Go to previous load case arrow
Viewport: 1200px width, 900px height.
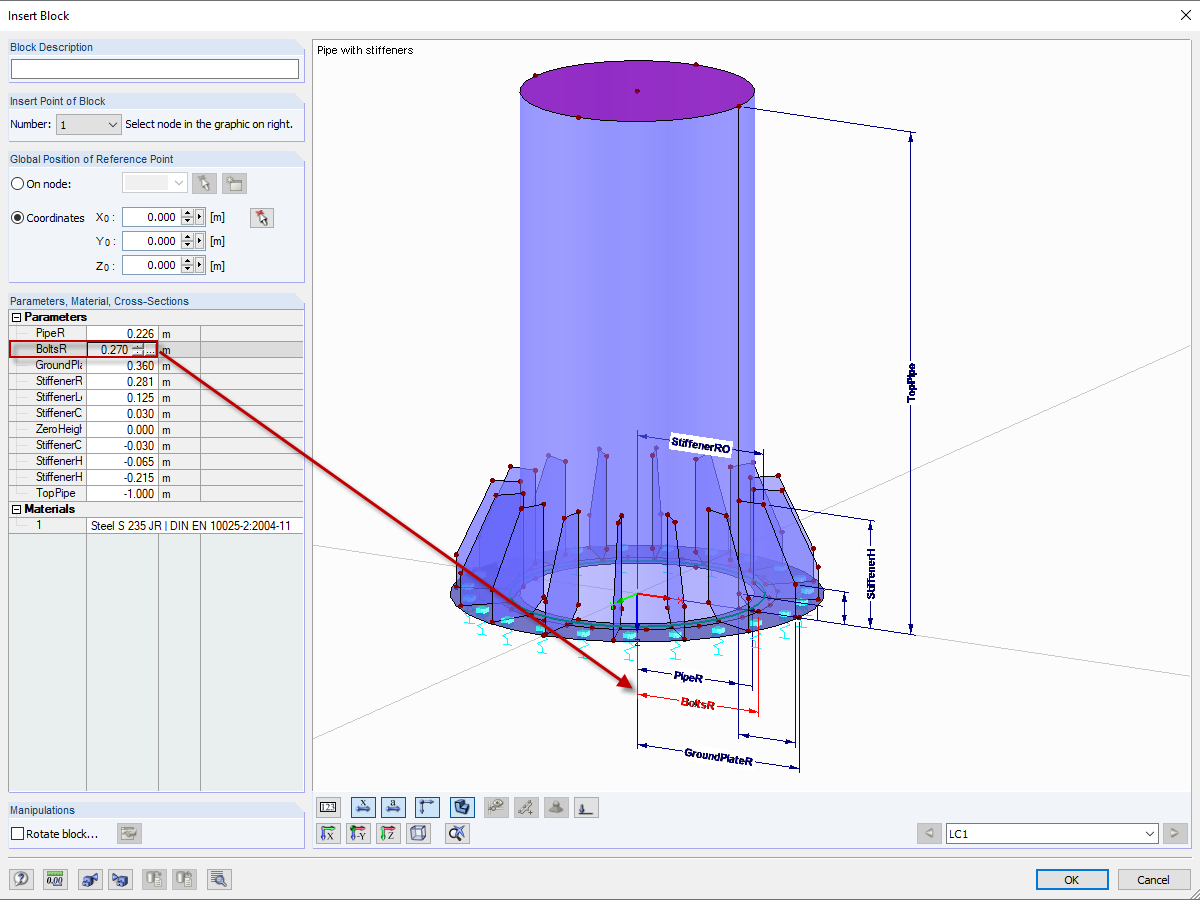tap(929, 833)
